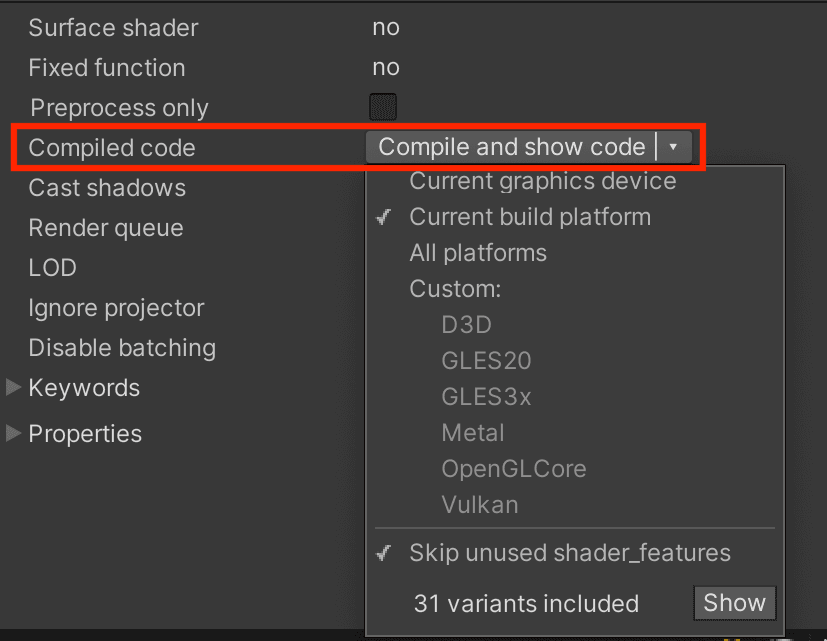
Task: Choose All platforms in the menu
Action: click(478, 253)
